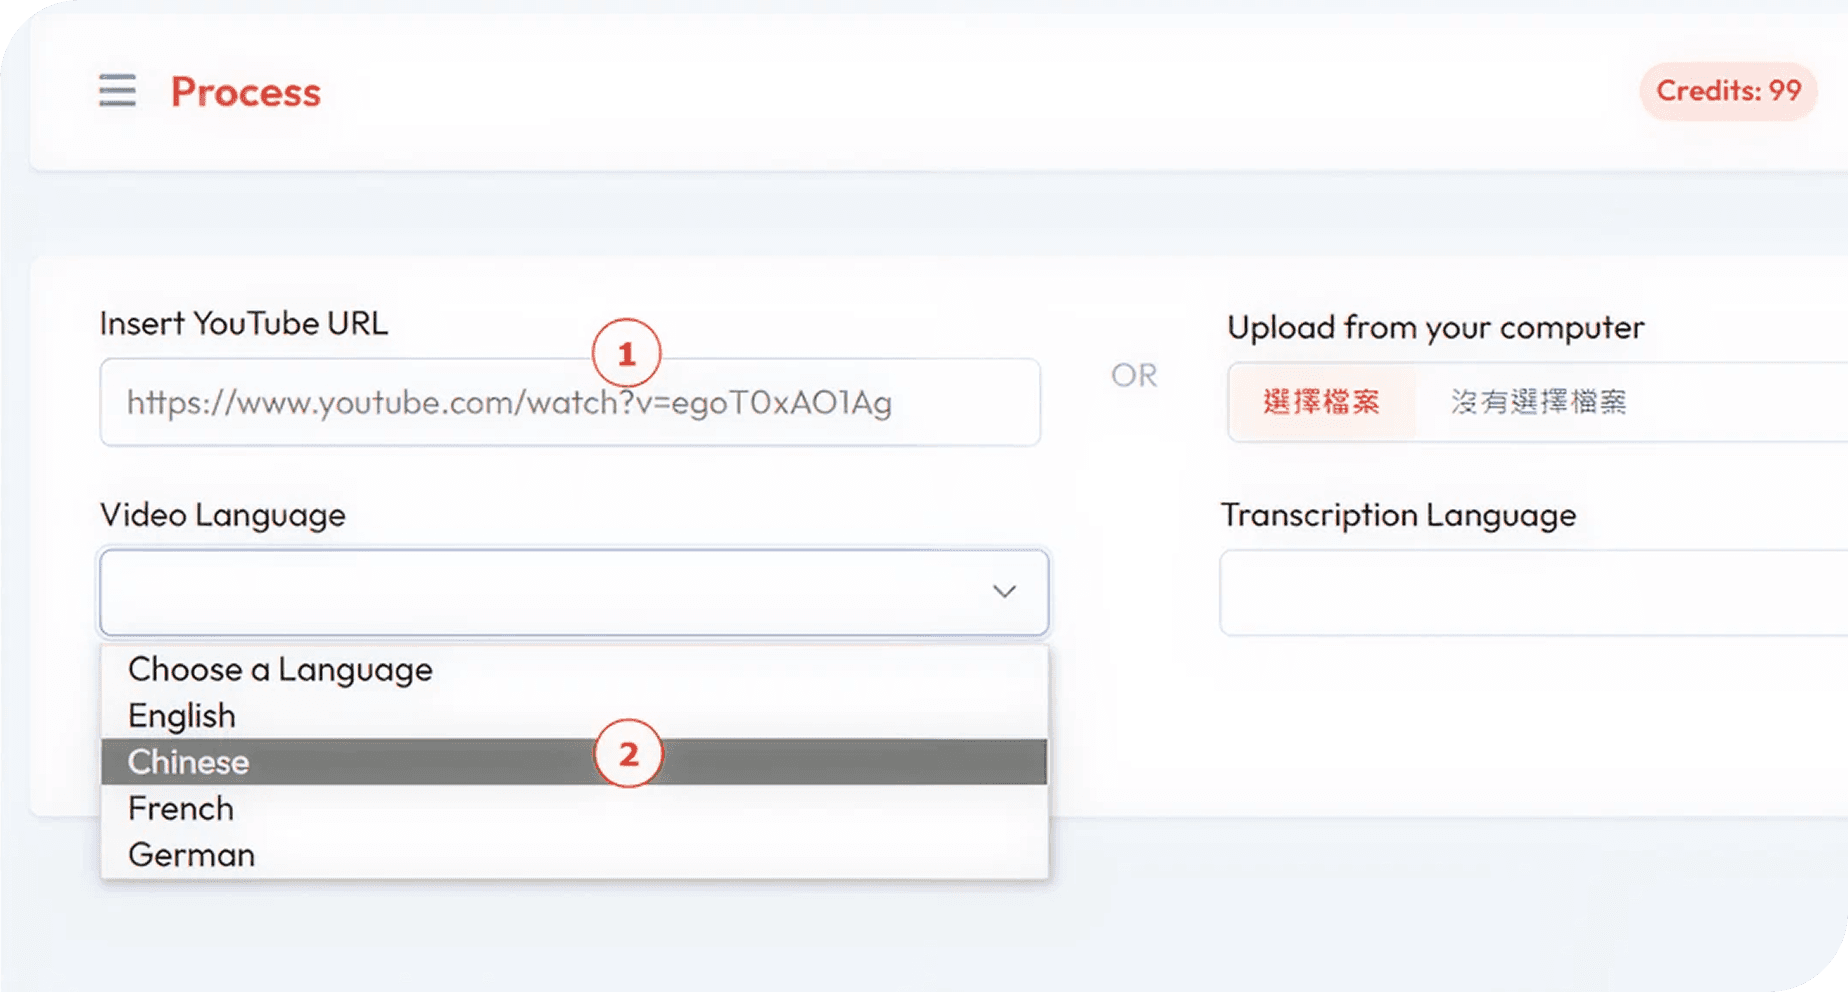
Task: Pick French from the language options
Action: 181,808
